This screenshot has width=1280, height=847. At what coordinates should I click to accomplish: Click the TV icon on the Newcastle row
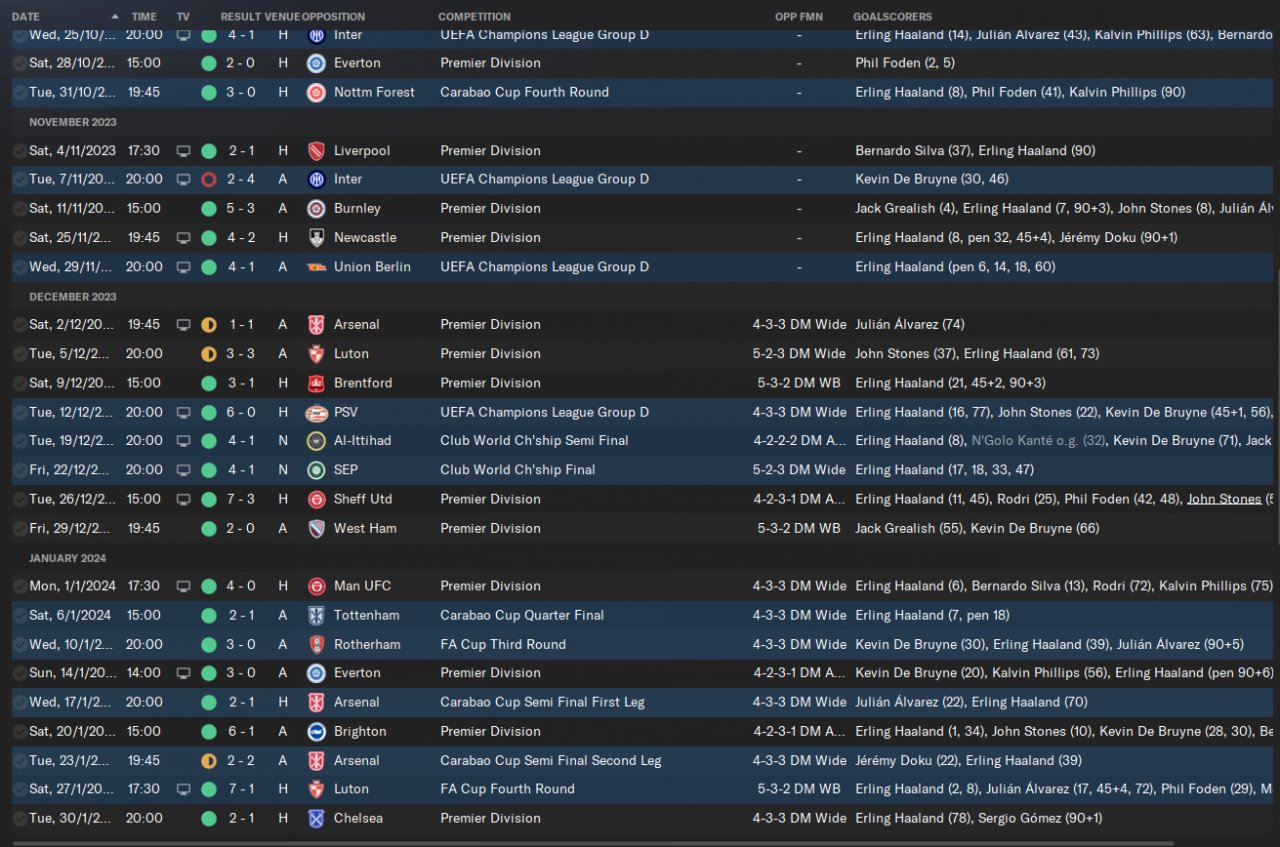click(183, 238)
